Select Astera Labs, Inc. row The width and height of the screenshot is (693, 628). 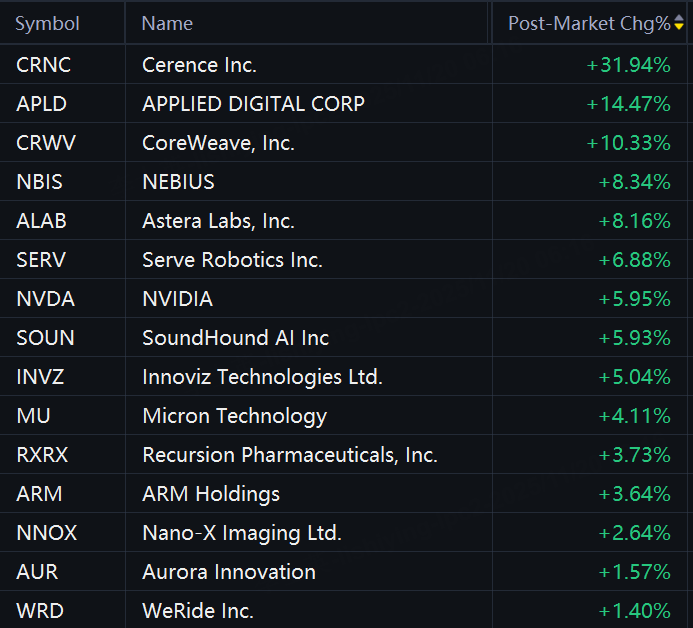click(x=219, y=221)
